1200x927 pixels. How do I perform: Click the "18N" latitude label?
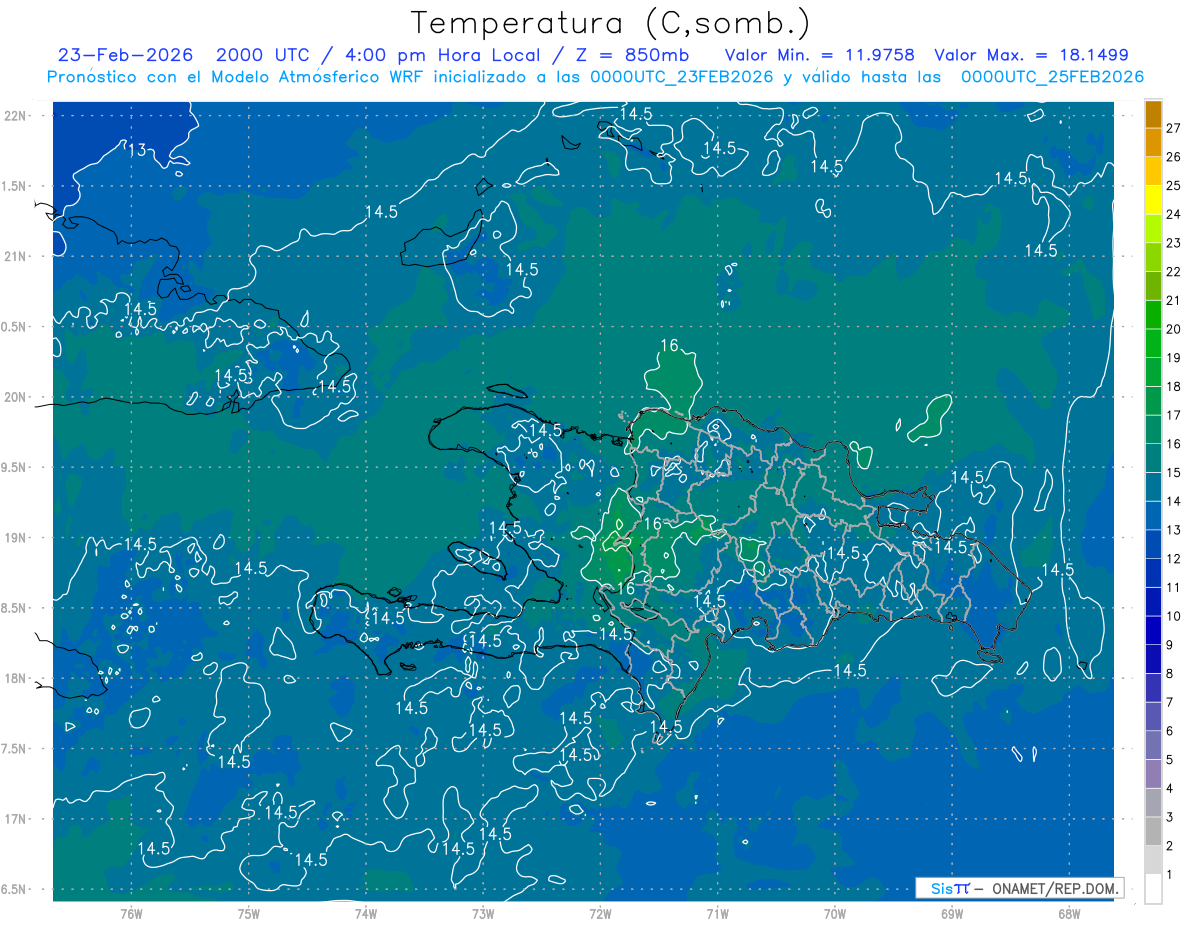coord(14,678)
